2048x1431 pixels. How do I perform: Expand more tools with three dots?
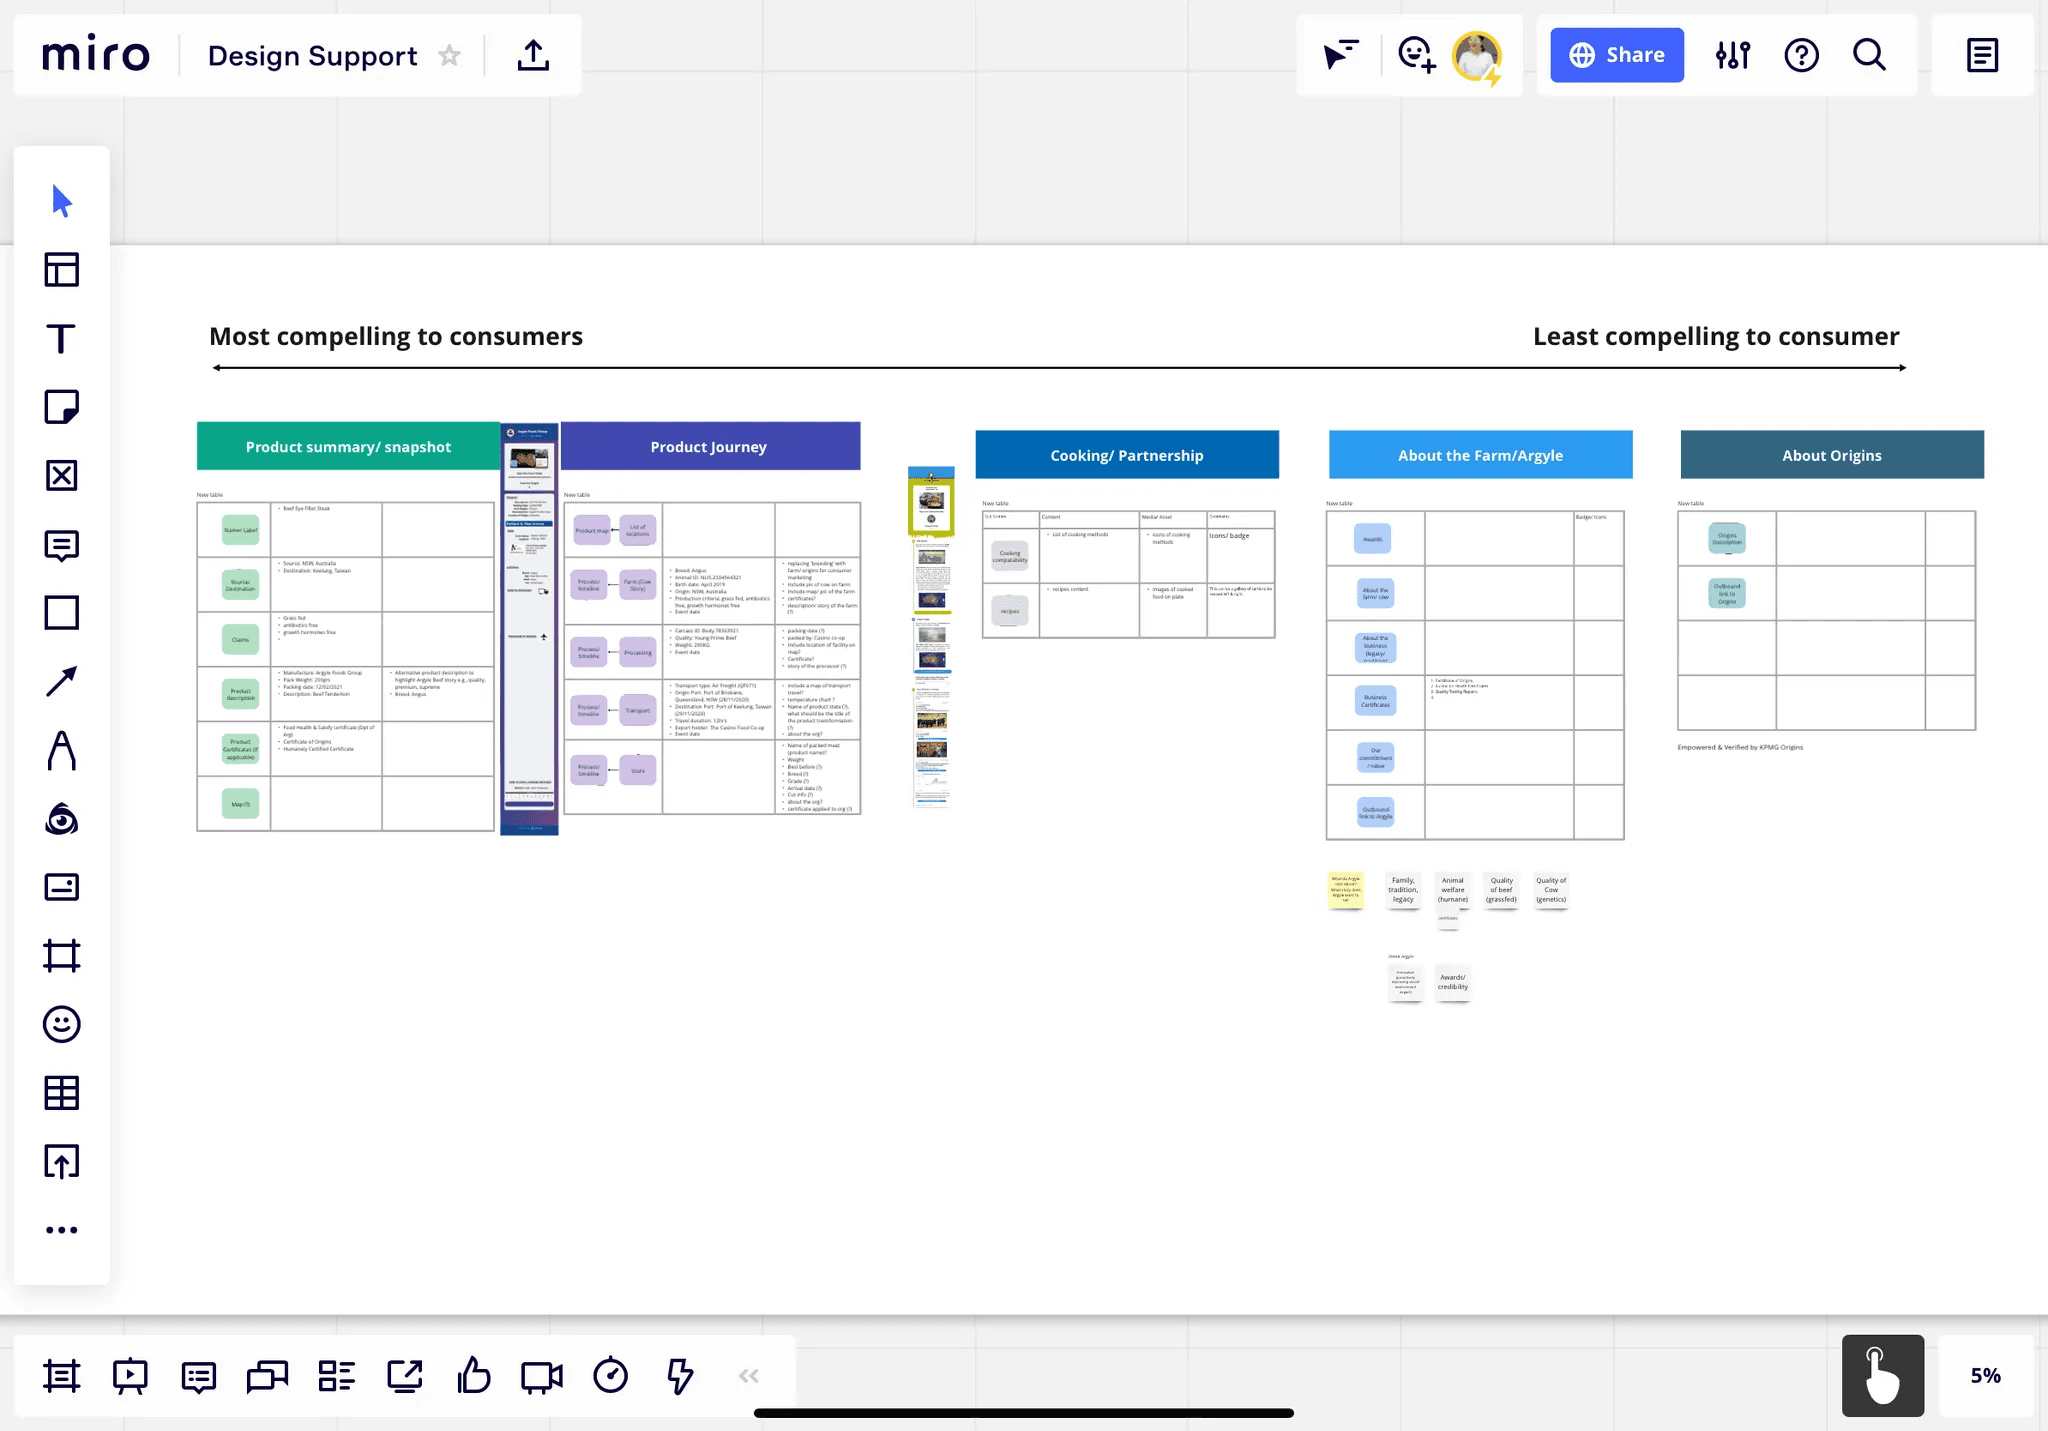(x=61, y=1230)
